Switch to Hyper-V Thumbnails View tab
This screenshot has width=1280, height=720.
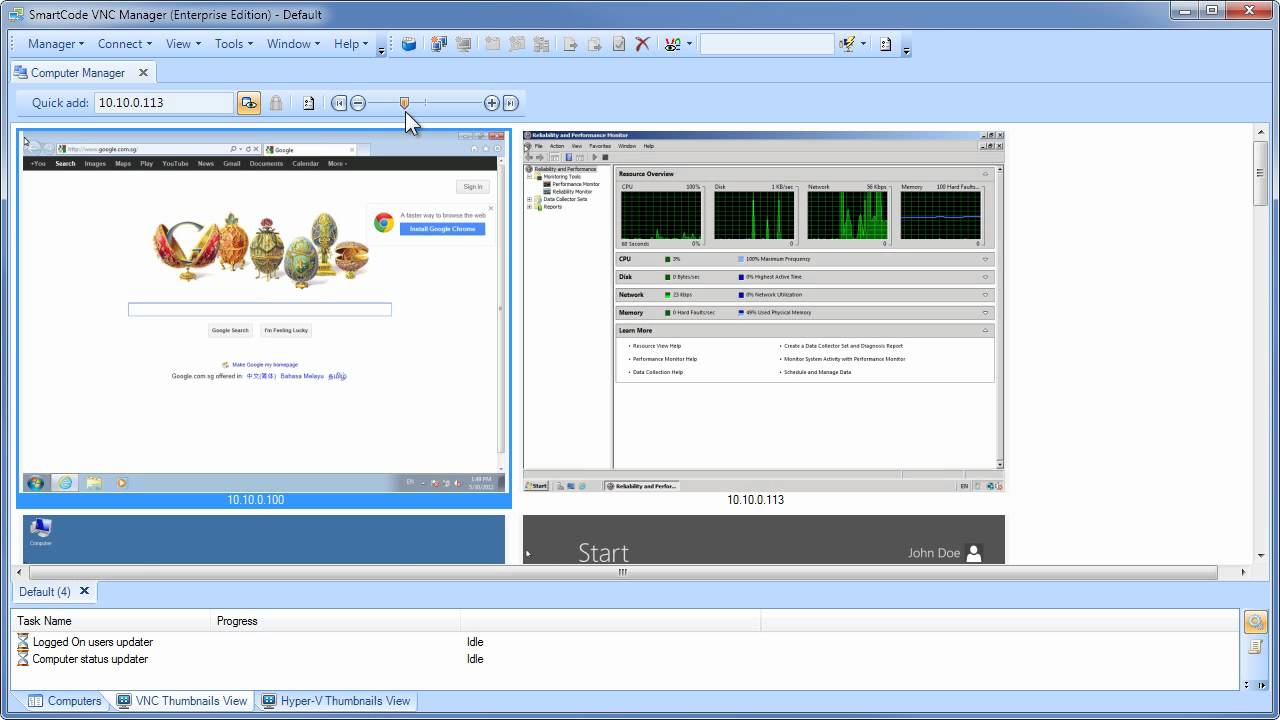(336, 701)
